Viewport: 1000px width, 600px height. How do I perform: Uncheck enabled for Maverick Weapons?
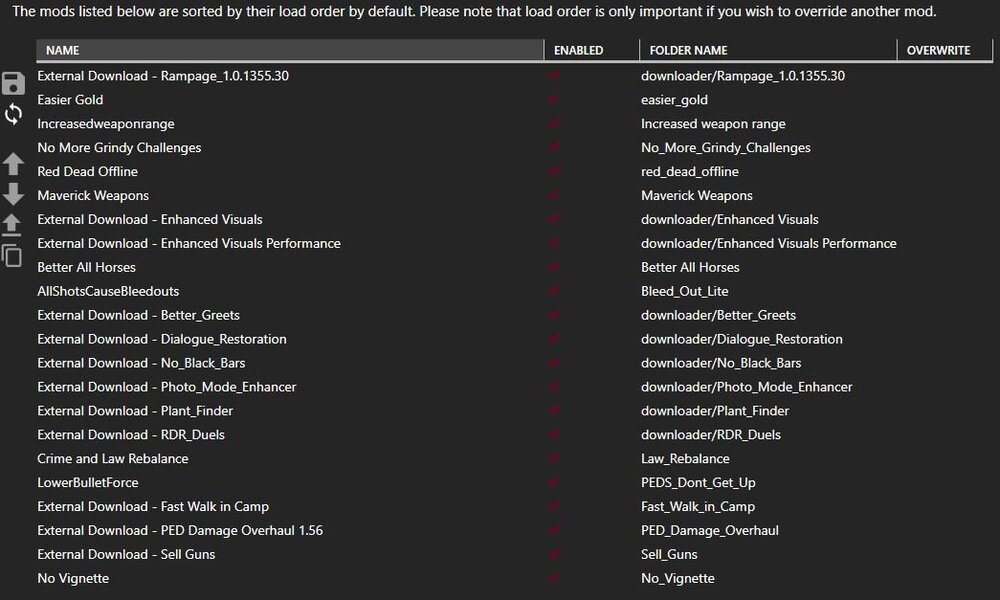(554, 196)
